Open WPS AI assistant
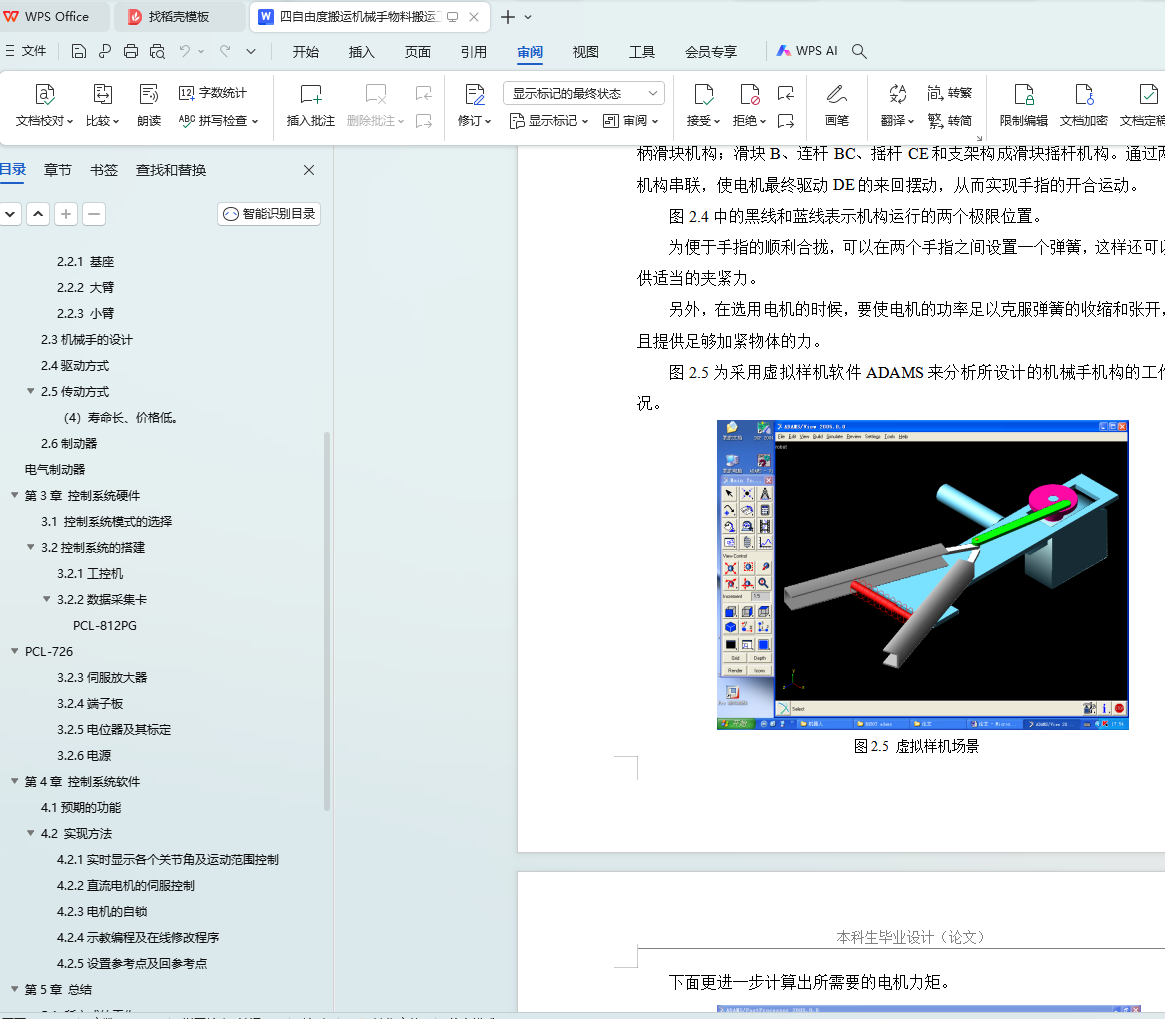 coord(807,51)
